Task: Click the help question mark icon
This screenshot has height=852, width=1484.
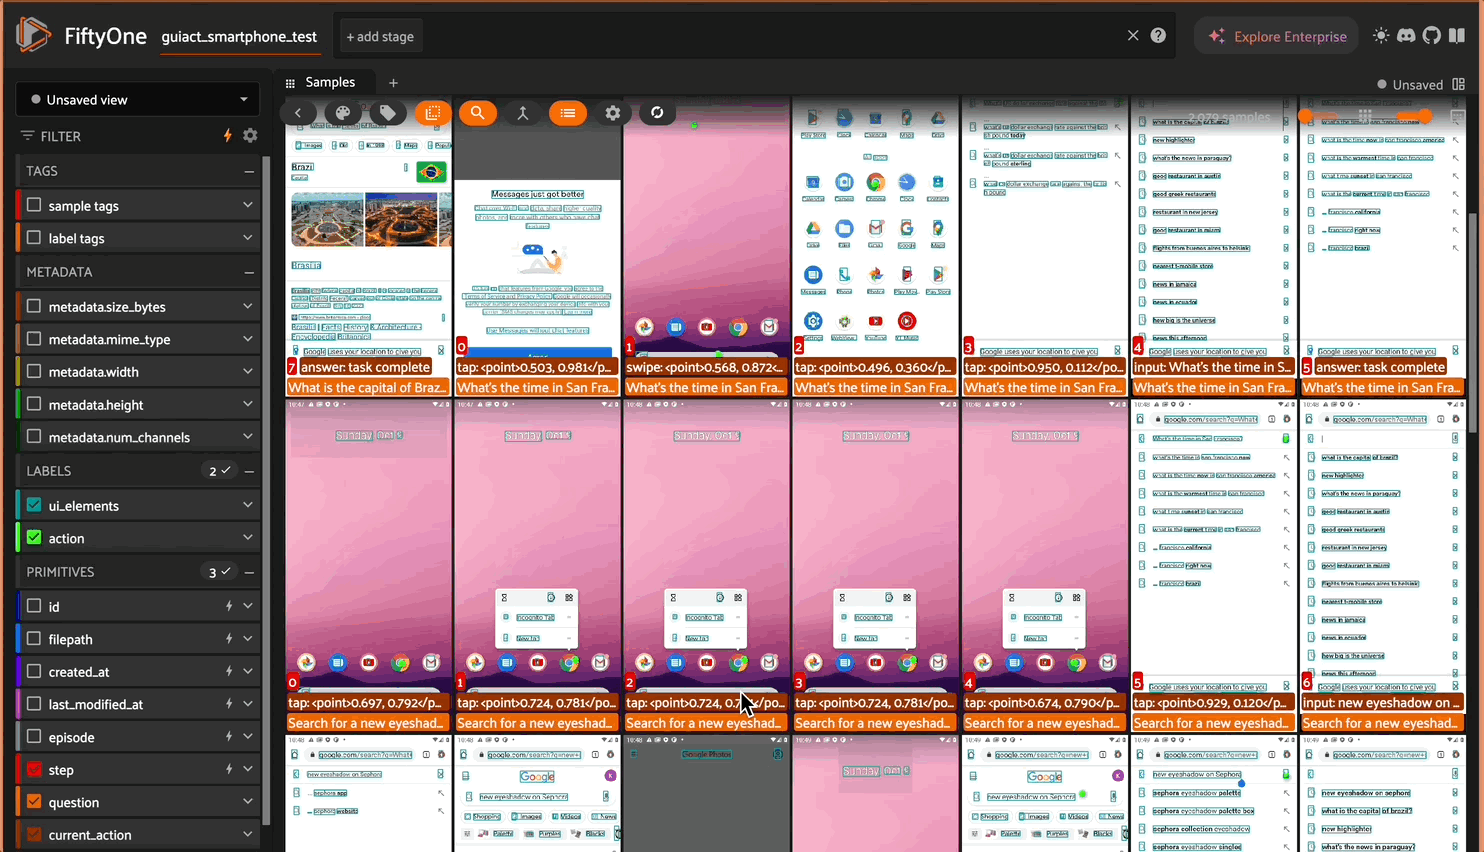Action: click(1158, 36)
